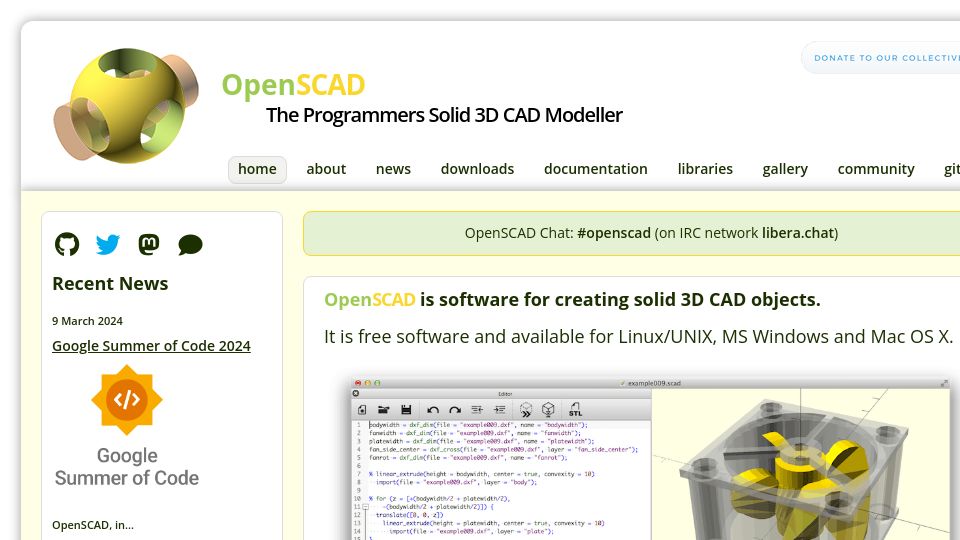This screenshot has width=960, height=540.
Task: Click Donate to our Collective button
Action: click(881, 58)
